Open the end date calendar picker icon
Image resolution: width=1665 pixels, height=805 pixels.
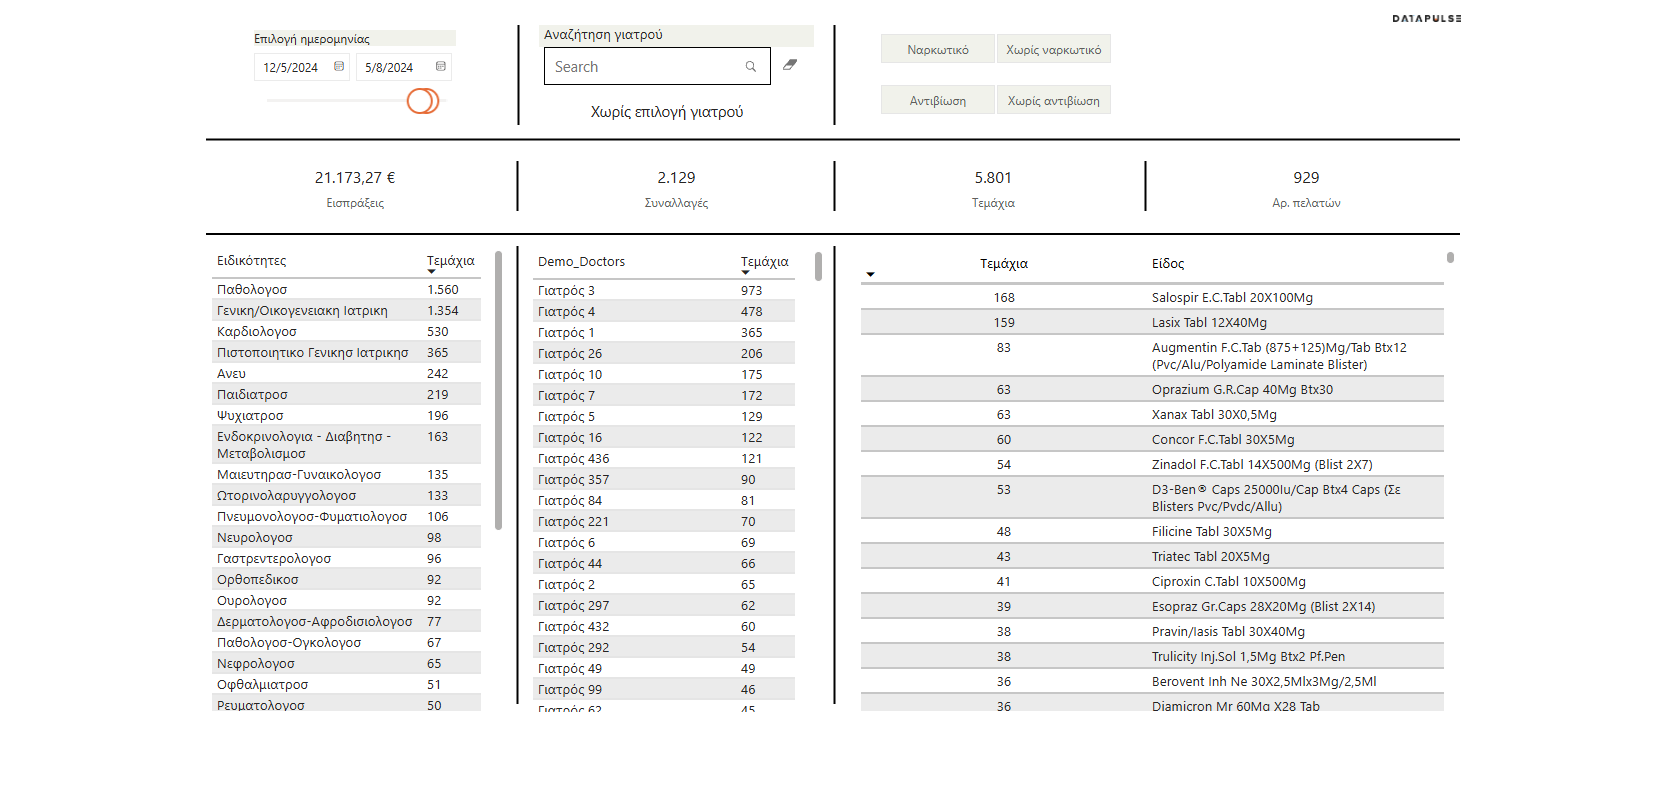pyautogui.click(x=441, y=66)
